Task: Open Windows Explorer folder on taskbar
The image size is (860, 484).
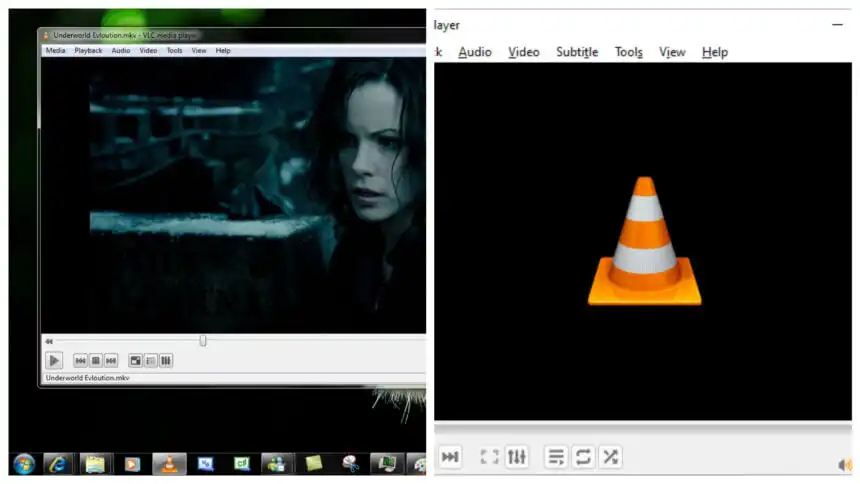Action: pos(95,464)
